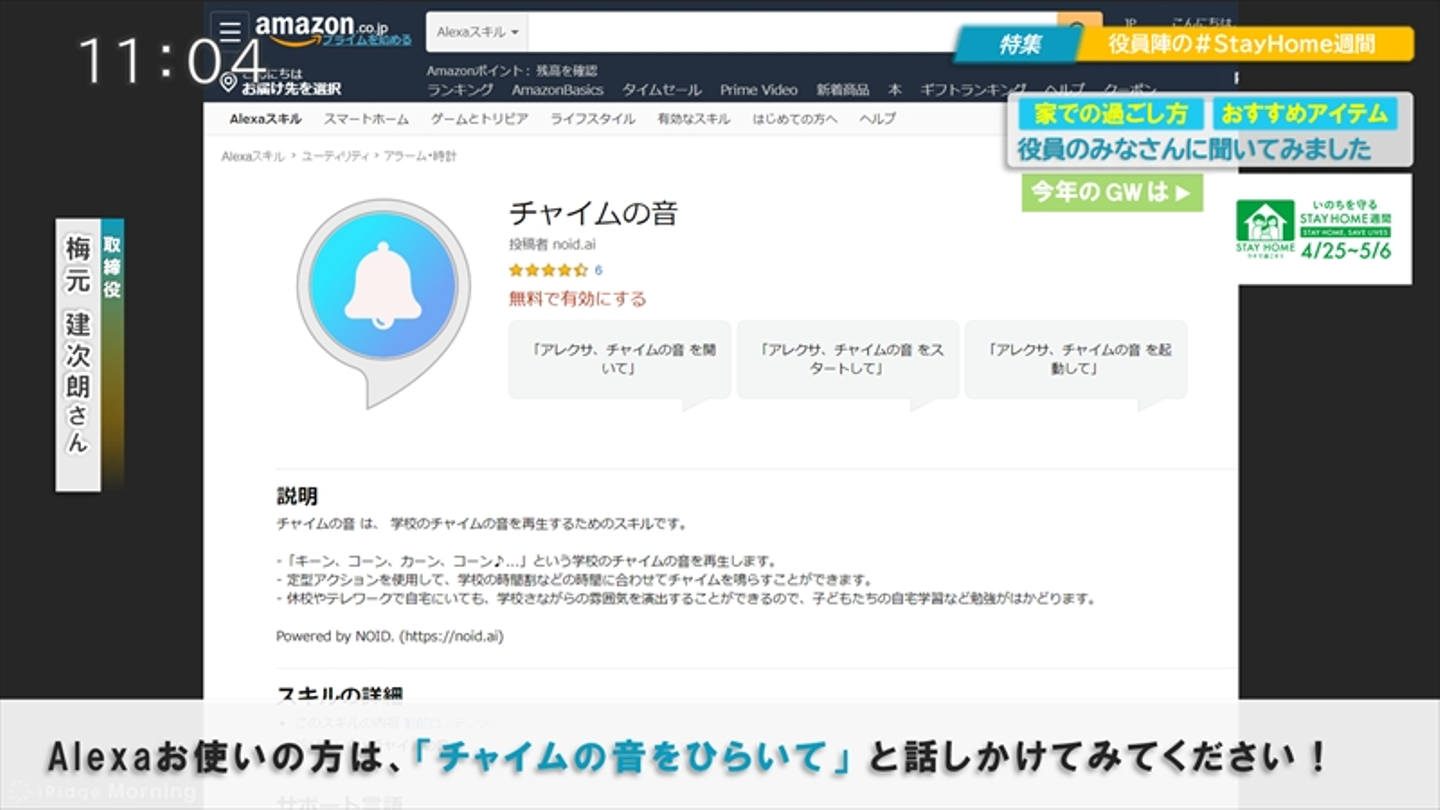Image resolution: width=1440 pixels, height=810 pixels.
Task: Switch to the ライフスタイル tab
Action: pos(592,119)
